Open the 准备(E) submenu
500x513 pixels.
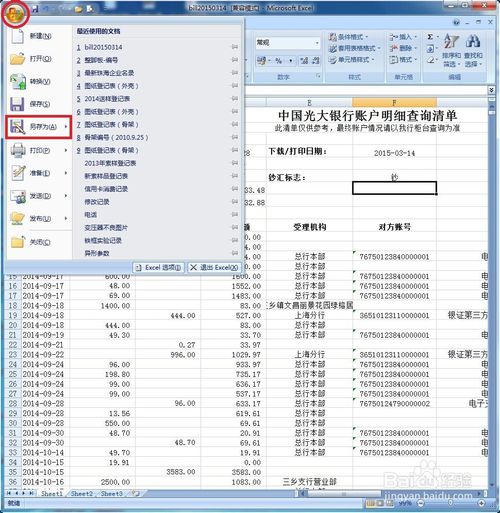click(x=38, y=173)
